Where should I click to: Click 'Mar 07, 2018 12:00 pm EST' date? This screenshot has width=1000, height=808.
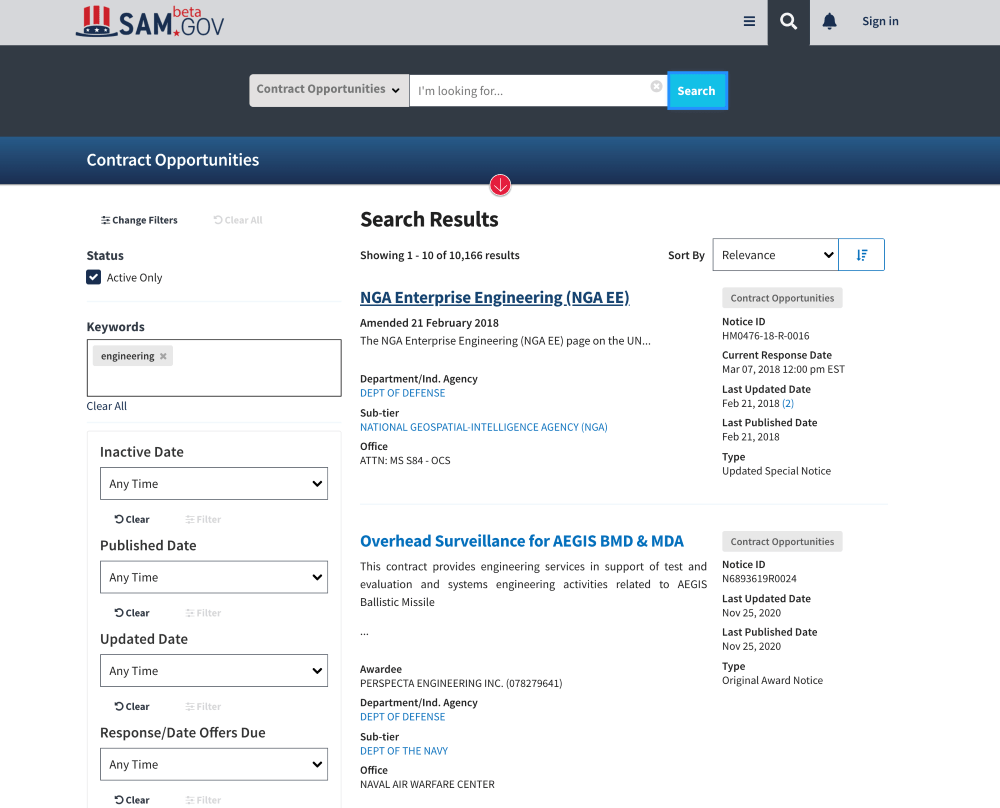(x=783, y=369)
